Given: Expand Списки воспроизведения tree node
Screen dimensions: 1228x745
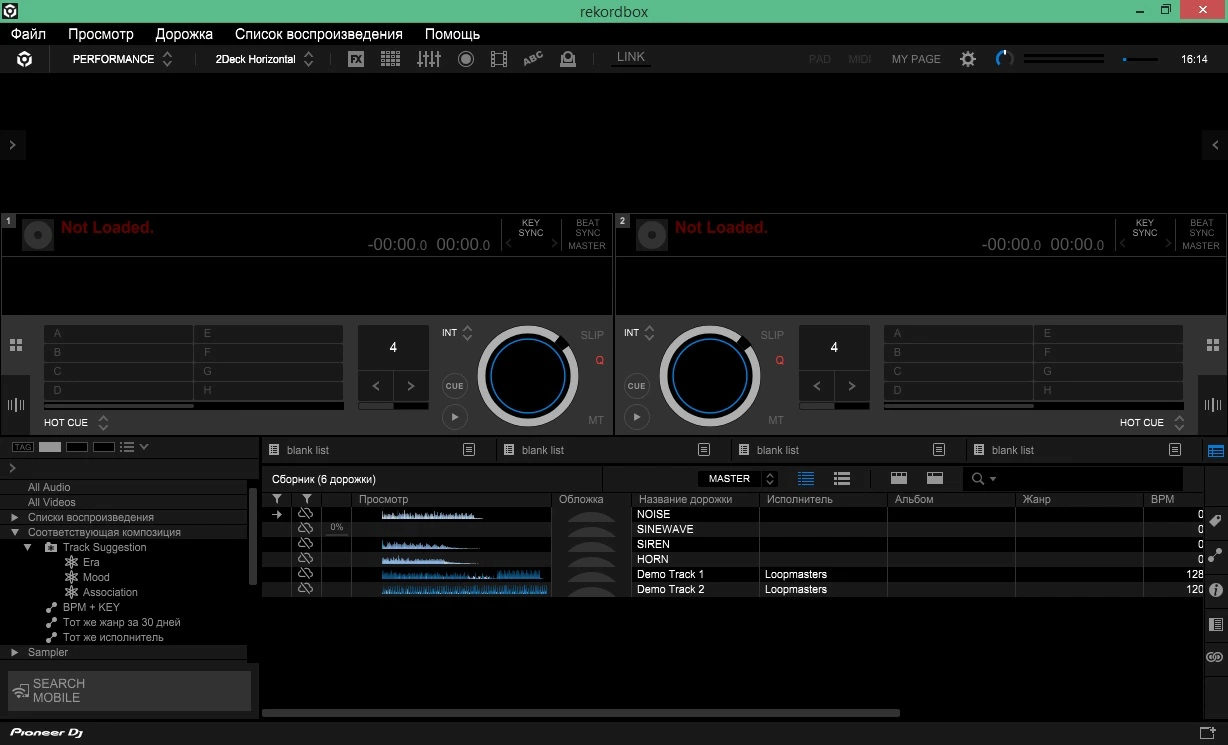Looking at the screenshot, I should pos(14,518).
